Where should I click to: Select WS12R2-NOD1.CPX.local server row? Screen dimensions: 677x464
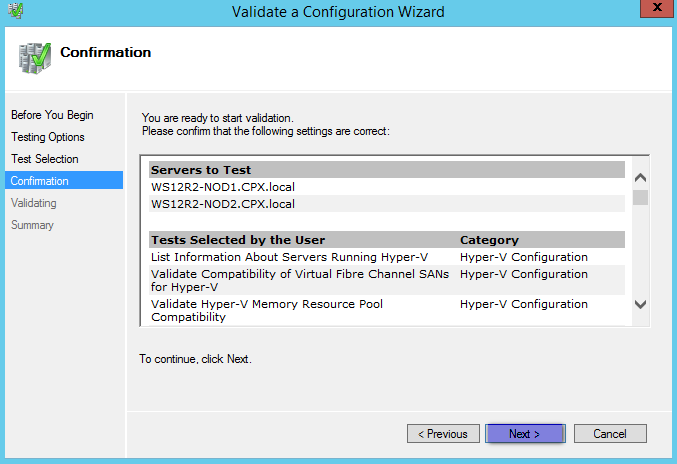[x=387, y=187]
